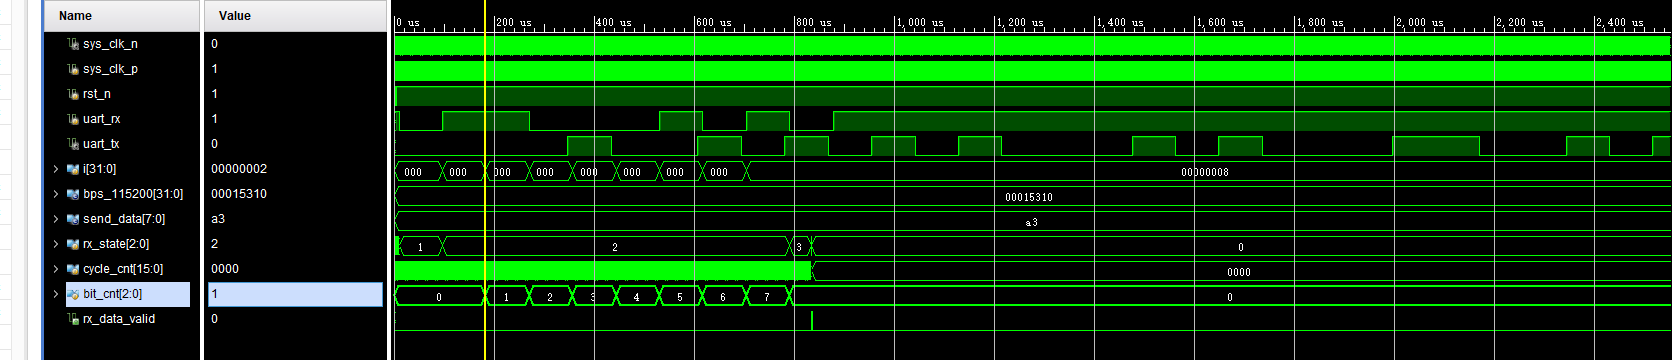Click the sys_clk_n signal icon

click(x=73, y=44)
